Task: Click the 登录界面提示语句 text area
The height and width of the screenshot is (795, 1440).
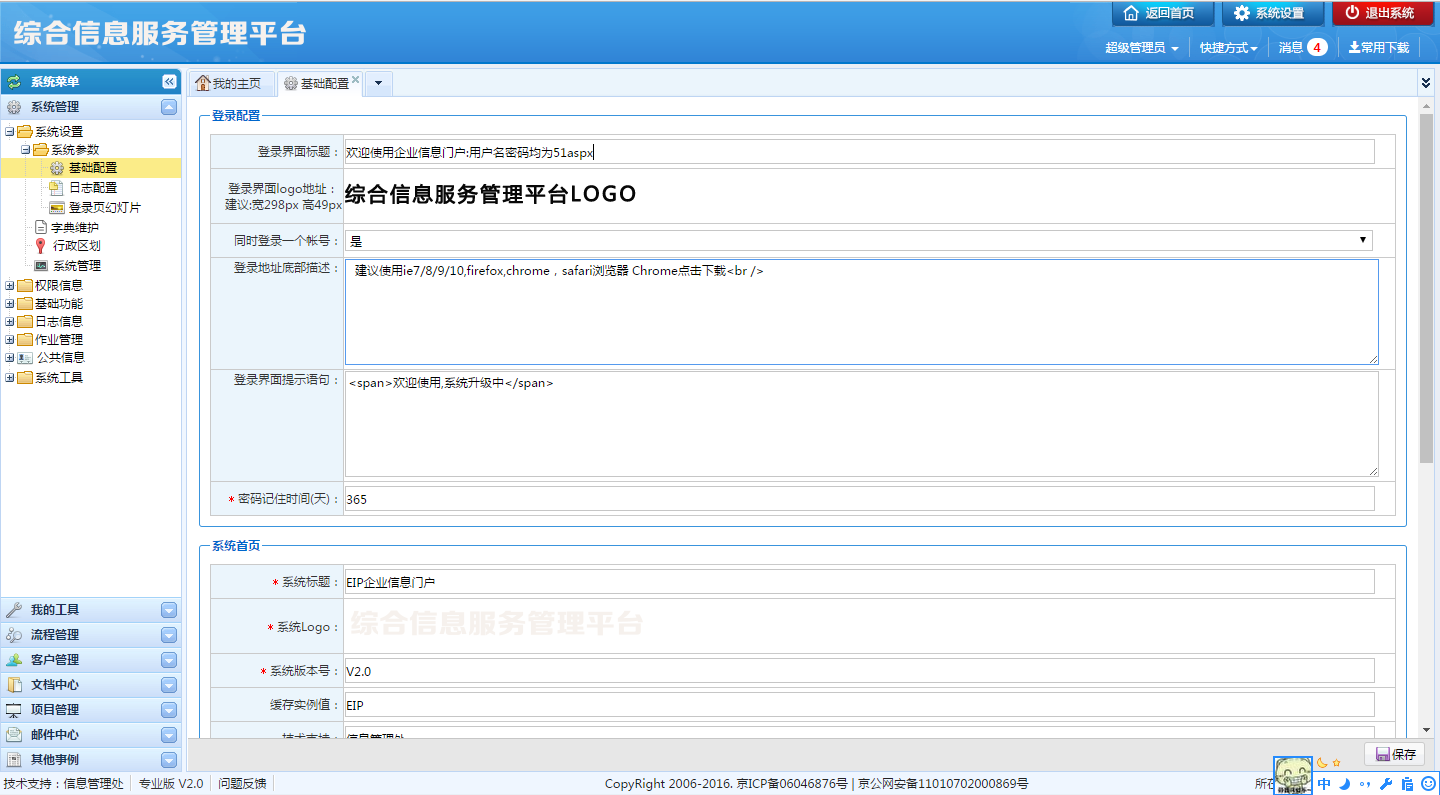Action: point(862,424)
